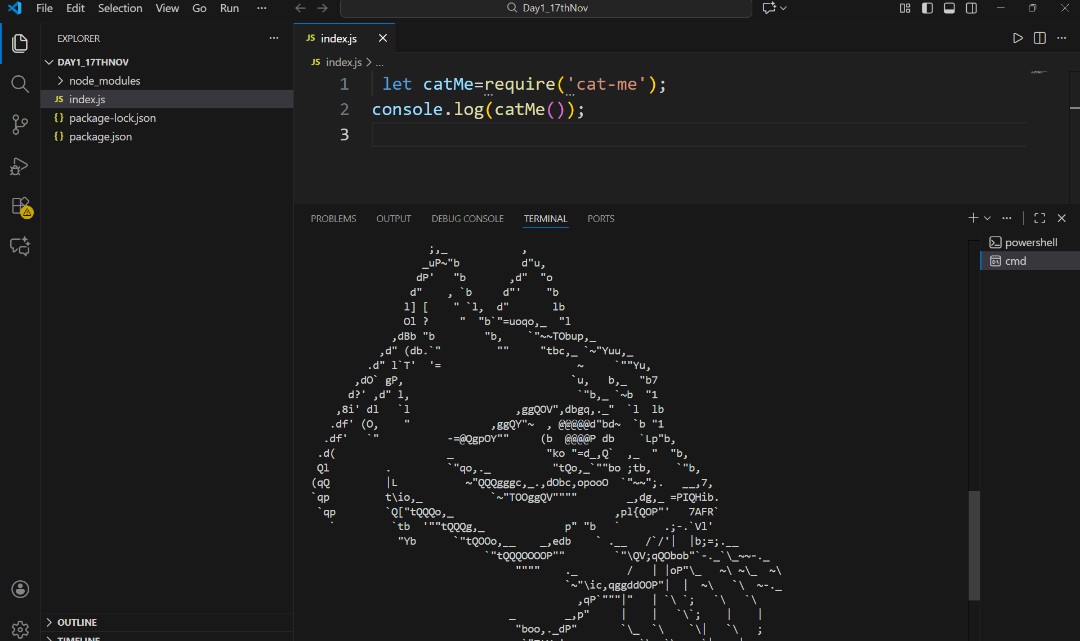Toggle the panel into maximized size
The width and height of the screenshot is (1080, 641).
click(1039, 217)
